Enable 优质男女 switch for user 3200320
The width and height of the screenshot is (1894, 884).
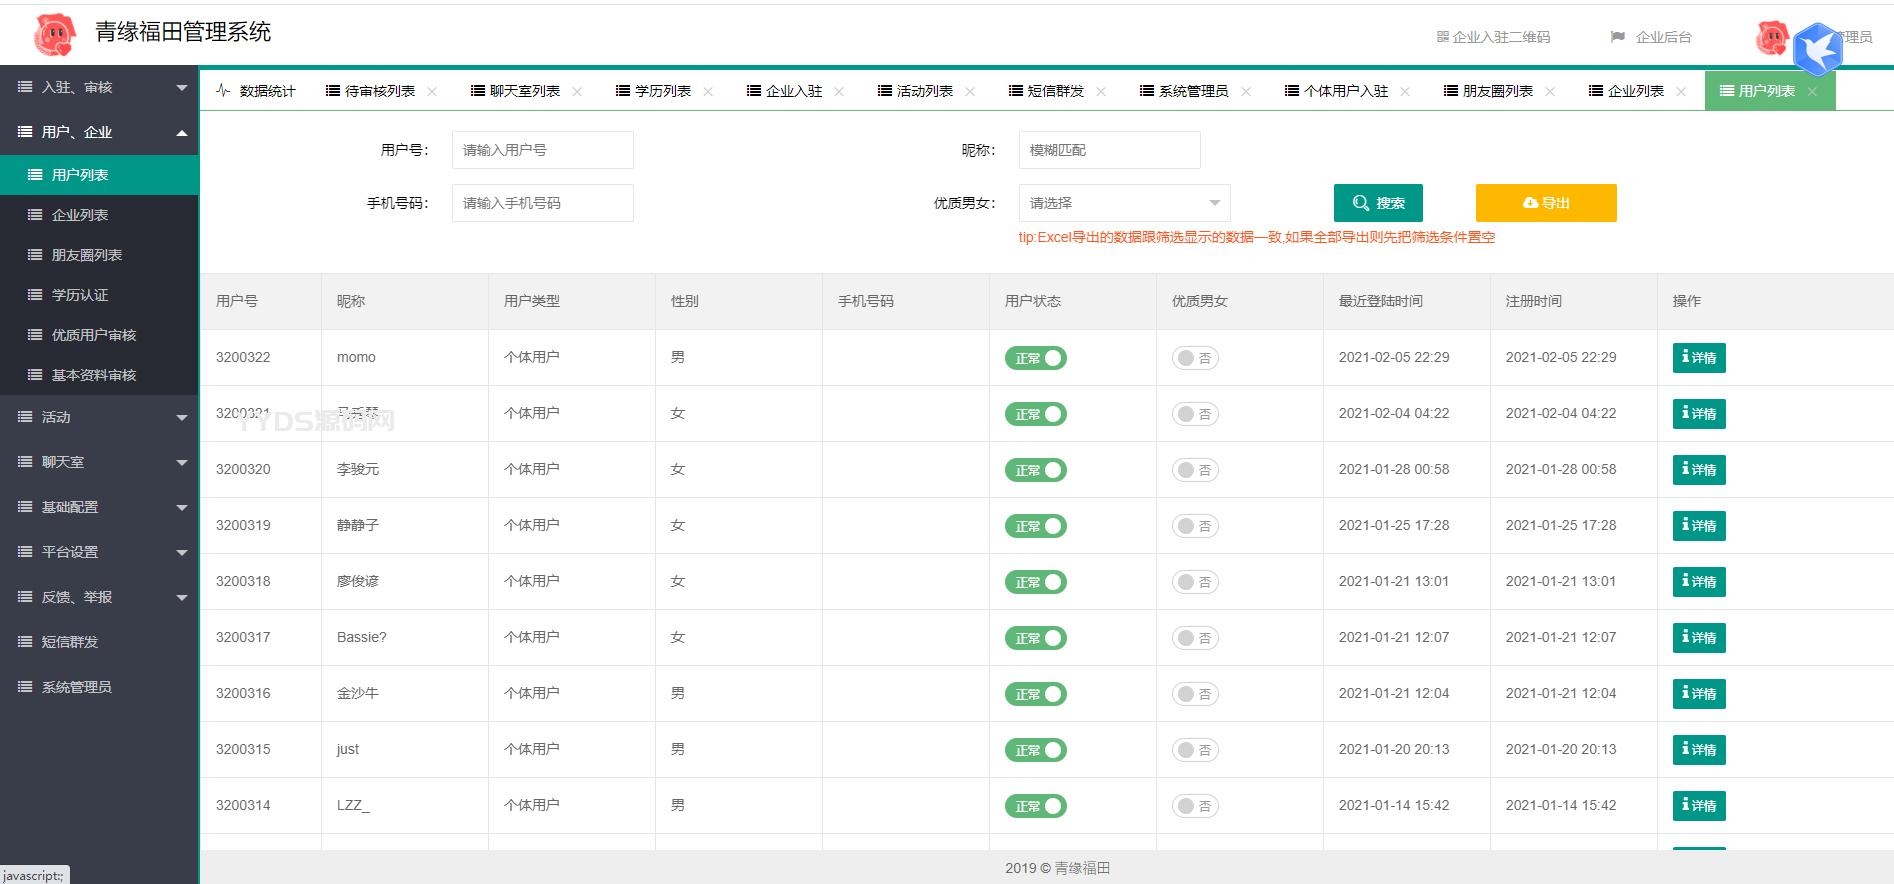point(1195,470)
